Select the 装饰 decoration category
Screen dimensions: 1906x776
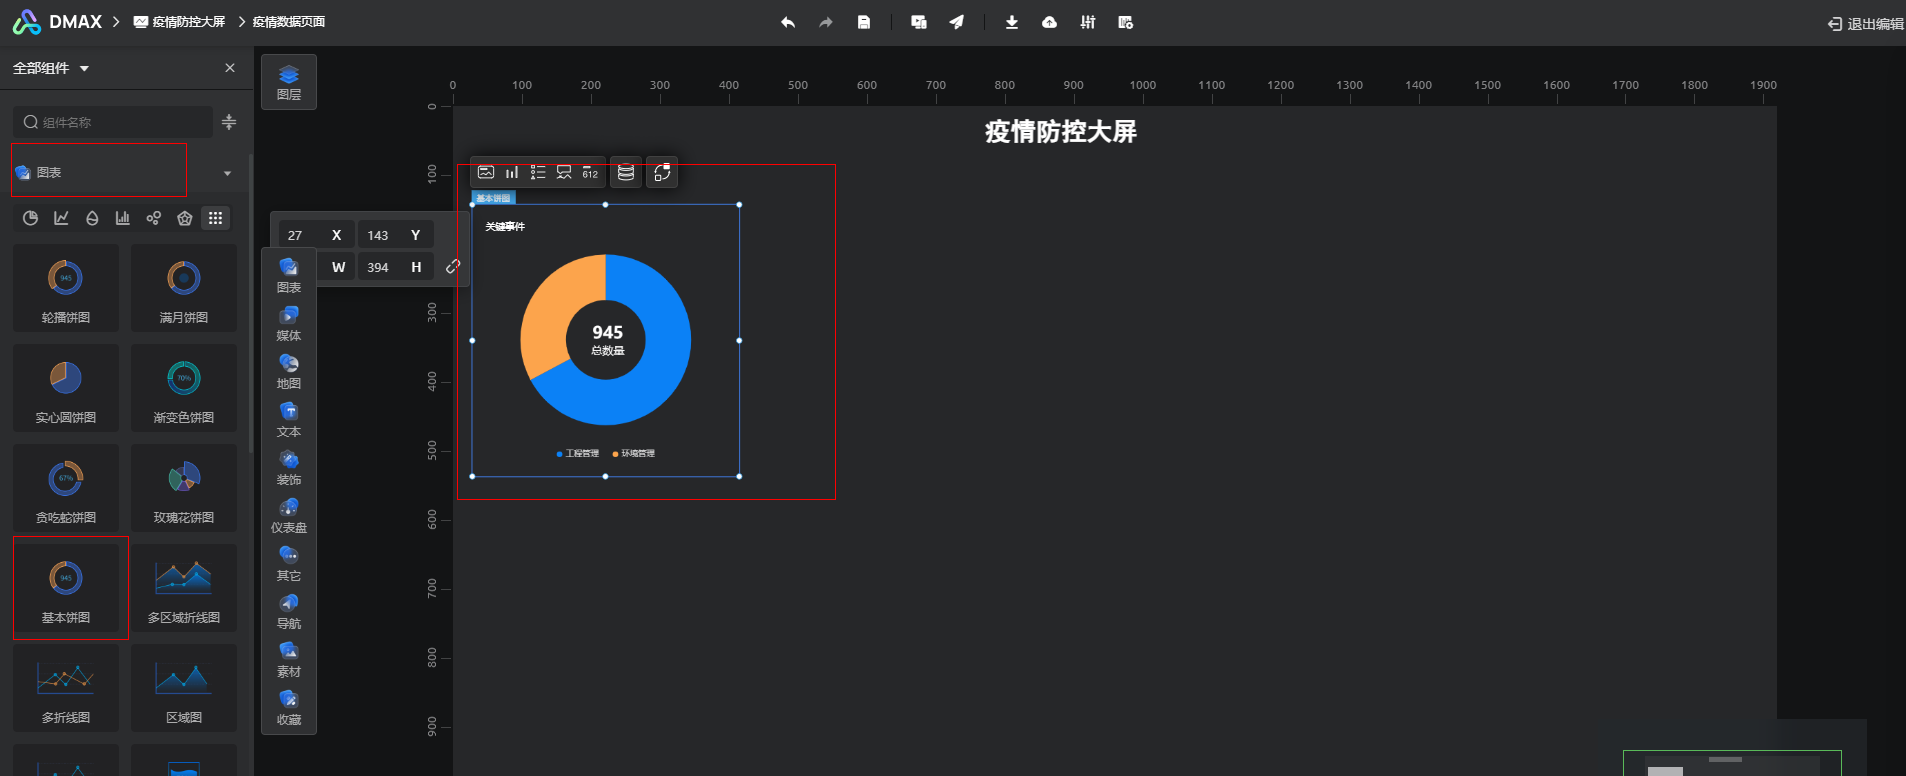(x=289, y=468)
